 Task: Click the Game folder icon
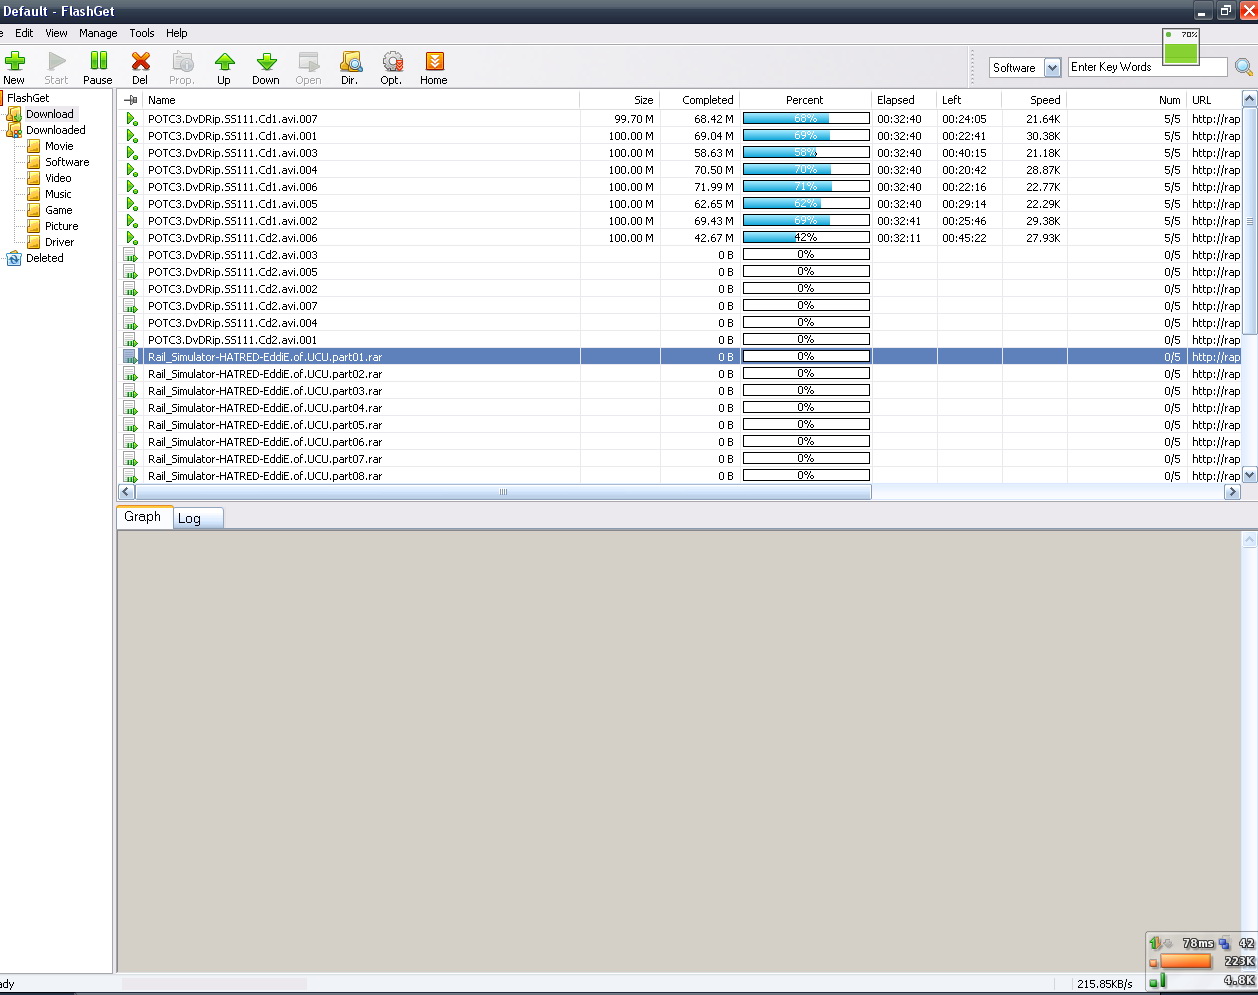(34, 210)
